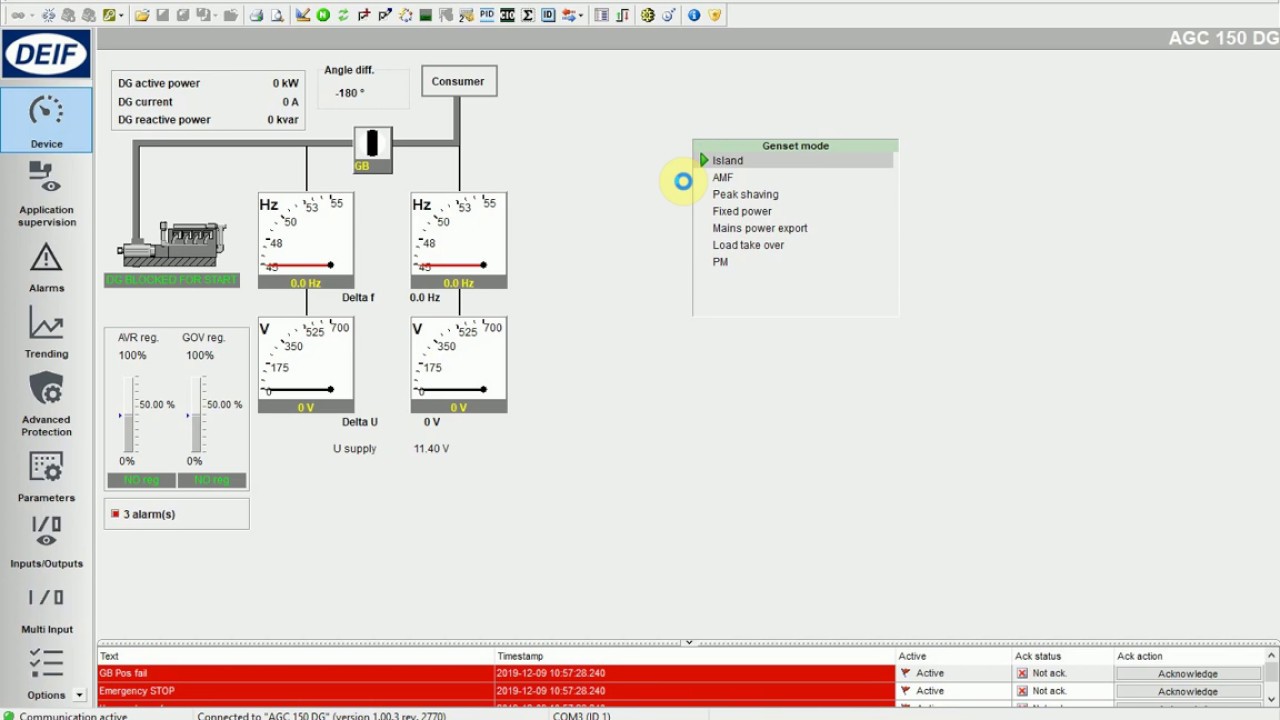Click the AVR reg. slider bar
This screenshot has width=1280, height=720.
[129, 416]
